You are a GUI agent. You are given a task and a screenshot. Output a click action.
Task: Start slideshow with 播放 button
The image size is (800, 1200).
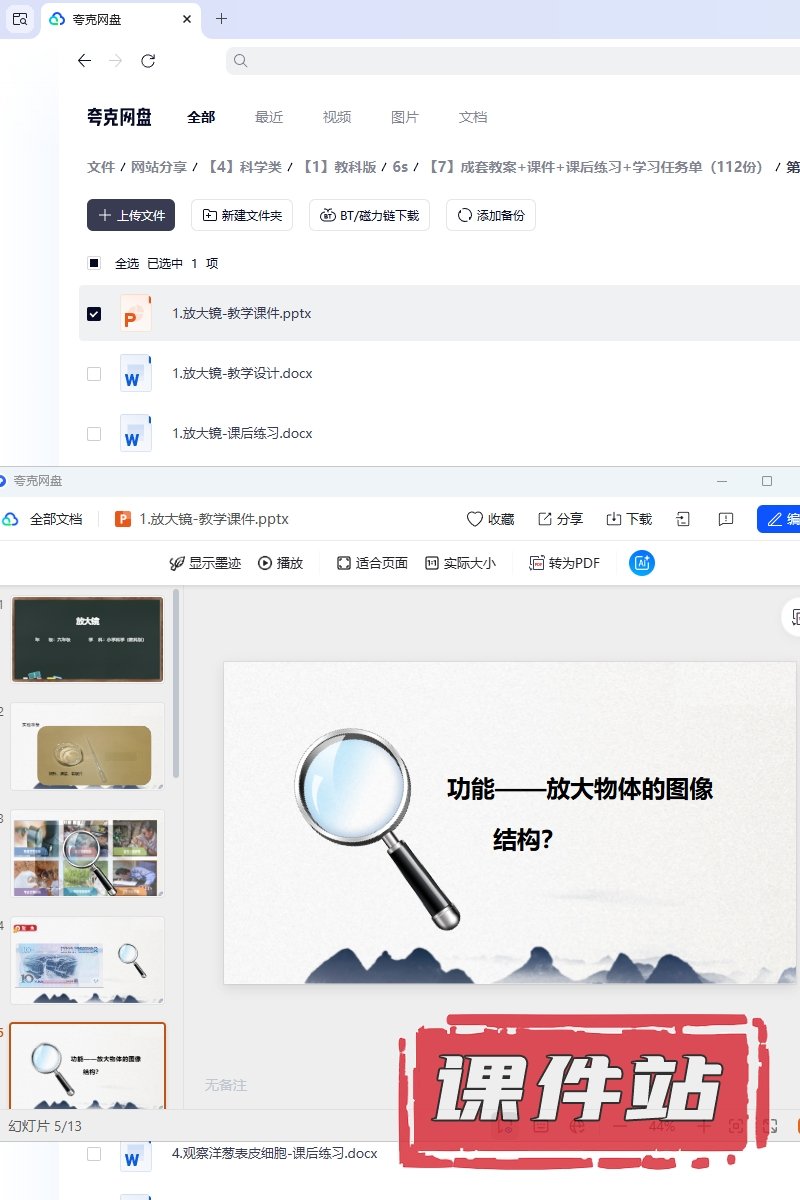point(280,563)
